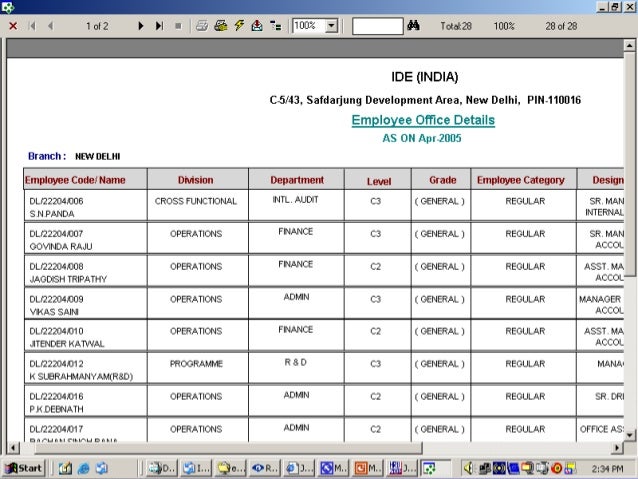Click the Department column header
Screen dimensions: 638x479
(297, 180)
